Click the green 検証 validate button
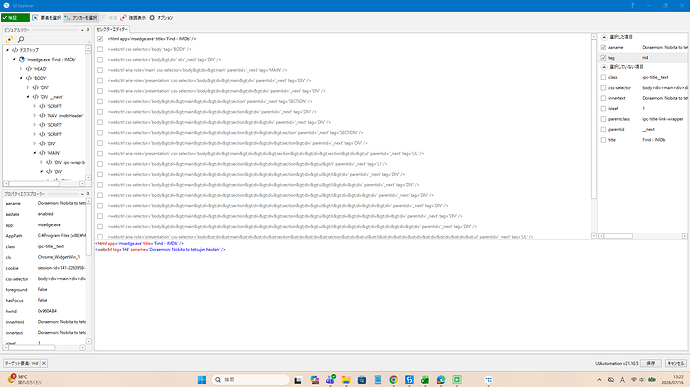 [x=15, y=18]
